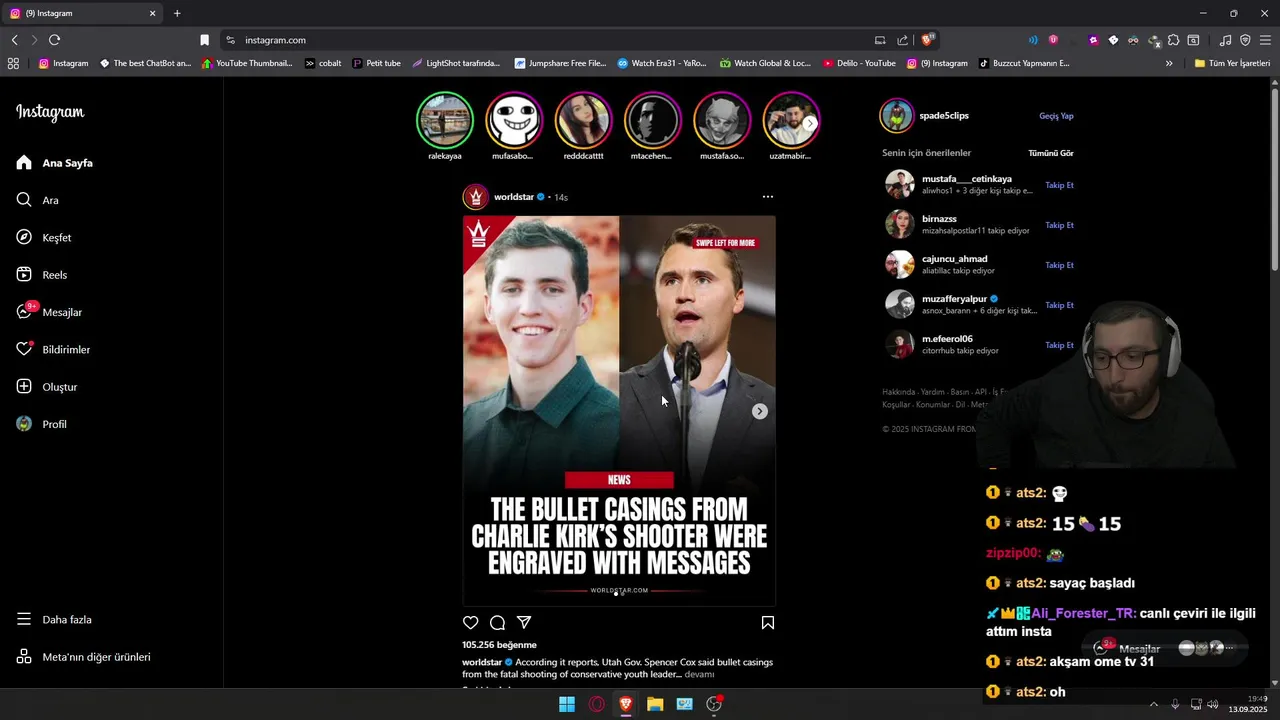Open the cobalt bookmark
This screenshot has height=720, width=1280.
click(x=323, y=63)
